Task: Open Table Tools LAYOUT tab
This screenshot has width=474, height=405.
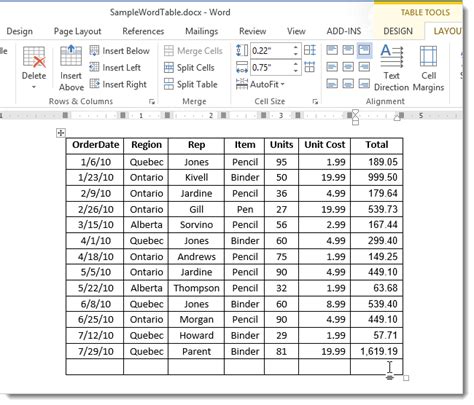Action: (447, 31)
